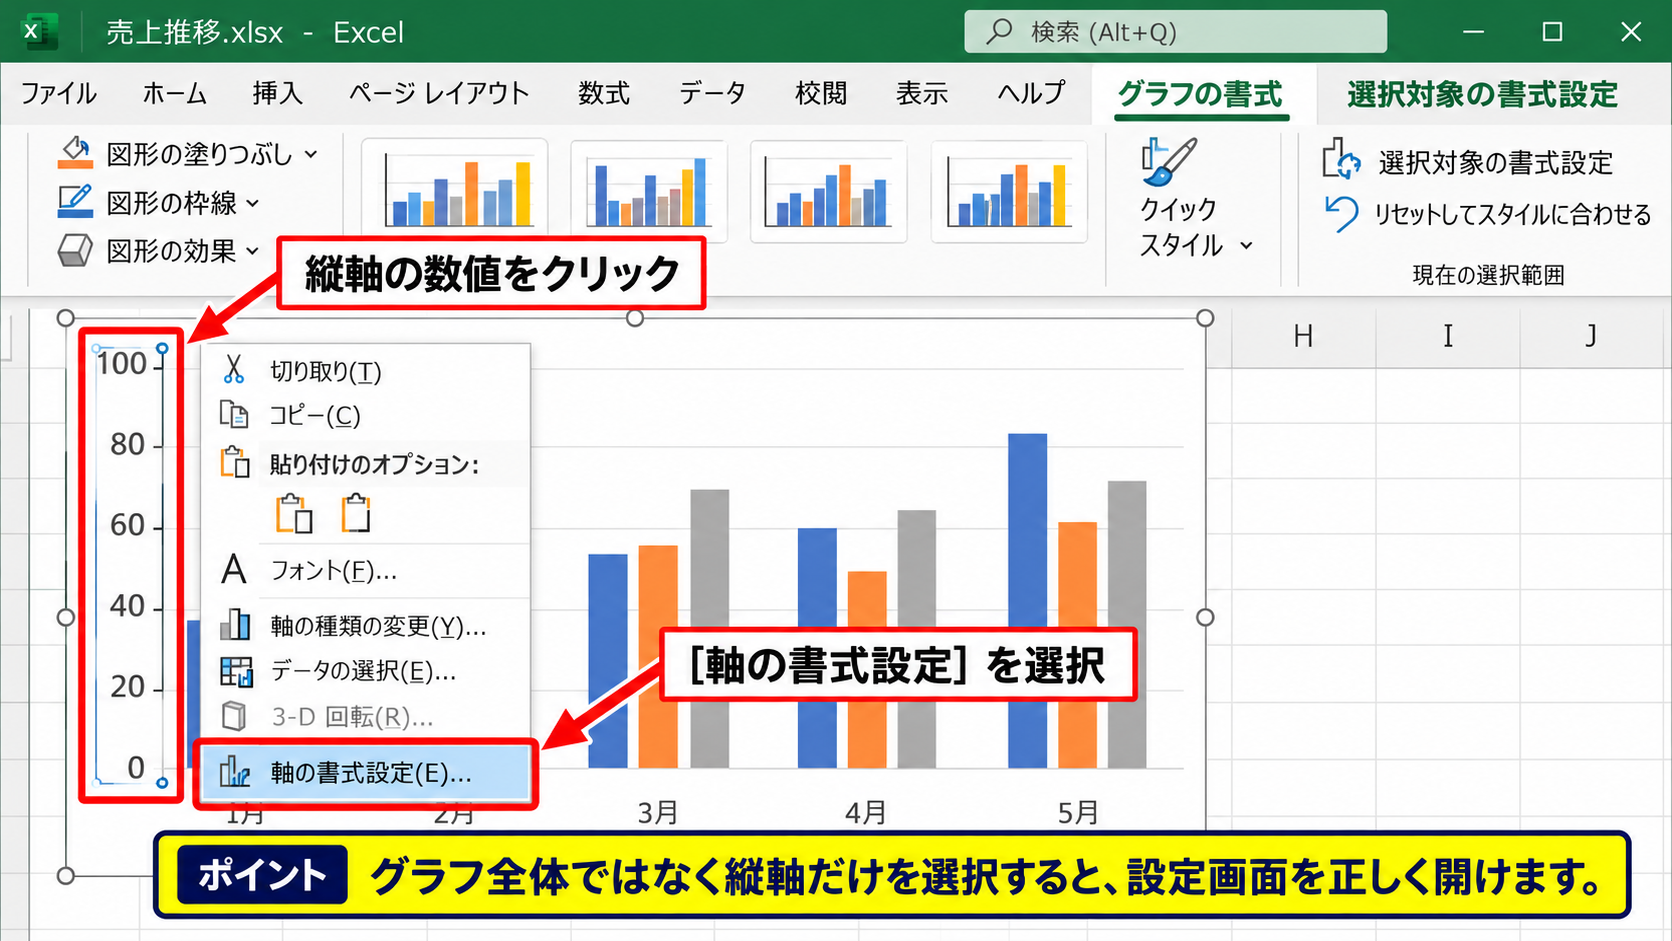1672x941 pixels.
Task: Select the second chart style thumbnail
Action: (x=648, y=191)
